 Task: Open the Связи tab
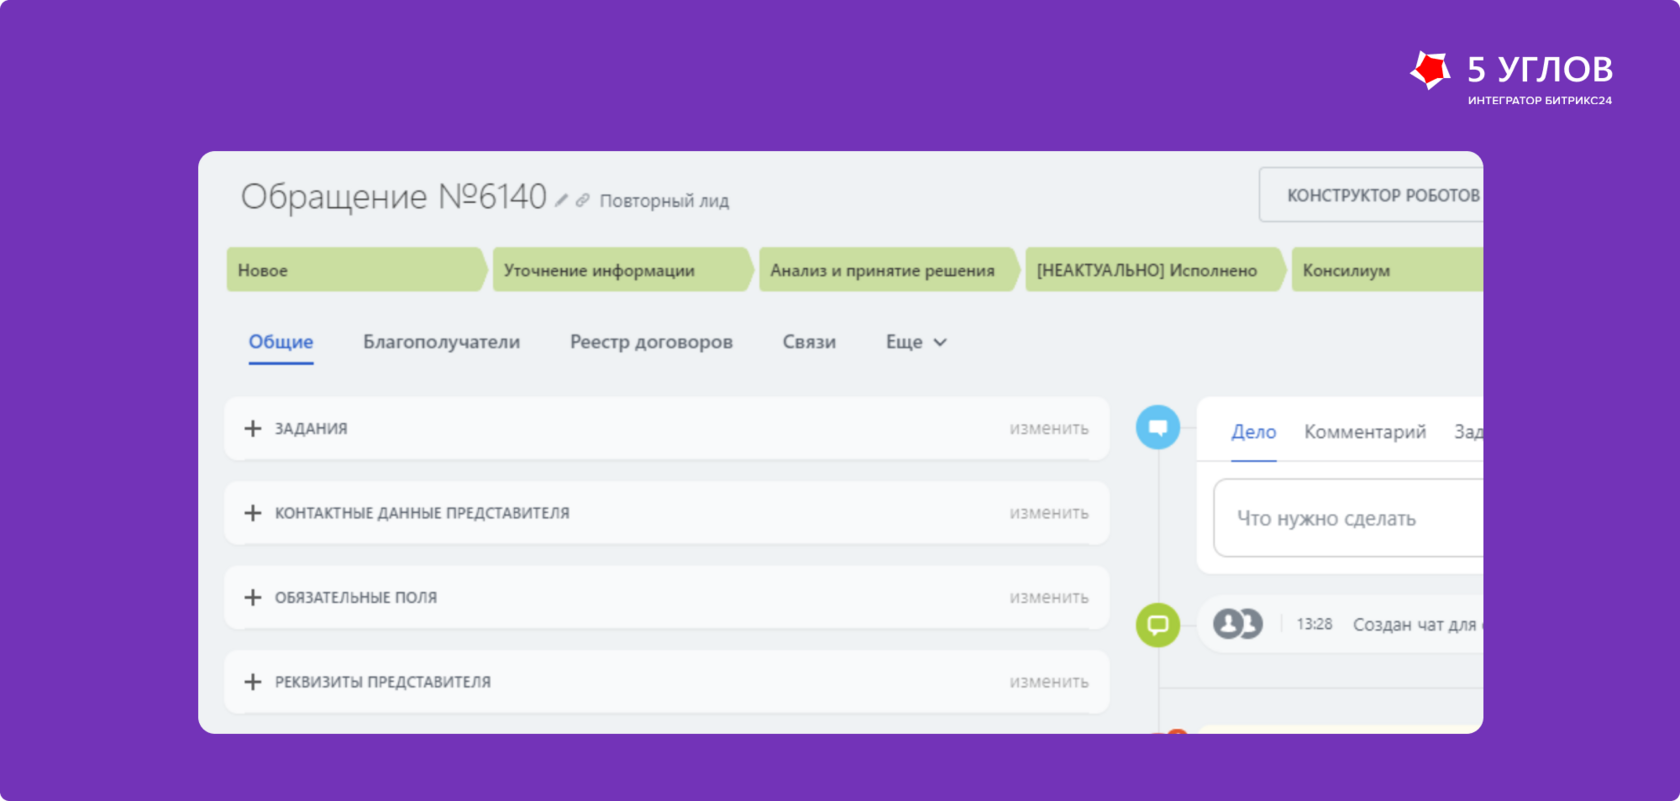pyautogui.click(x=809, y=342)
